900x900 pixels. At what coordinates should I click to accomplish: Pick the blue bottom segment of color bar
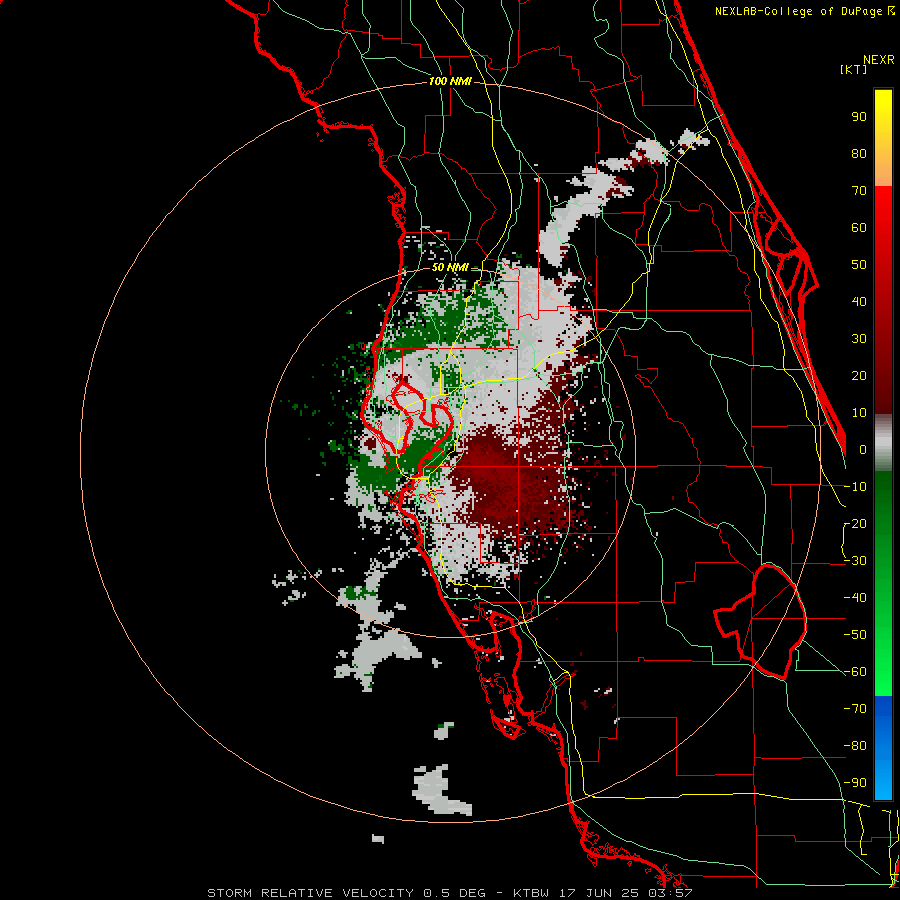(883, 748)
